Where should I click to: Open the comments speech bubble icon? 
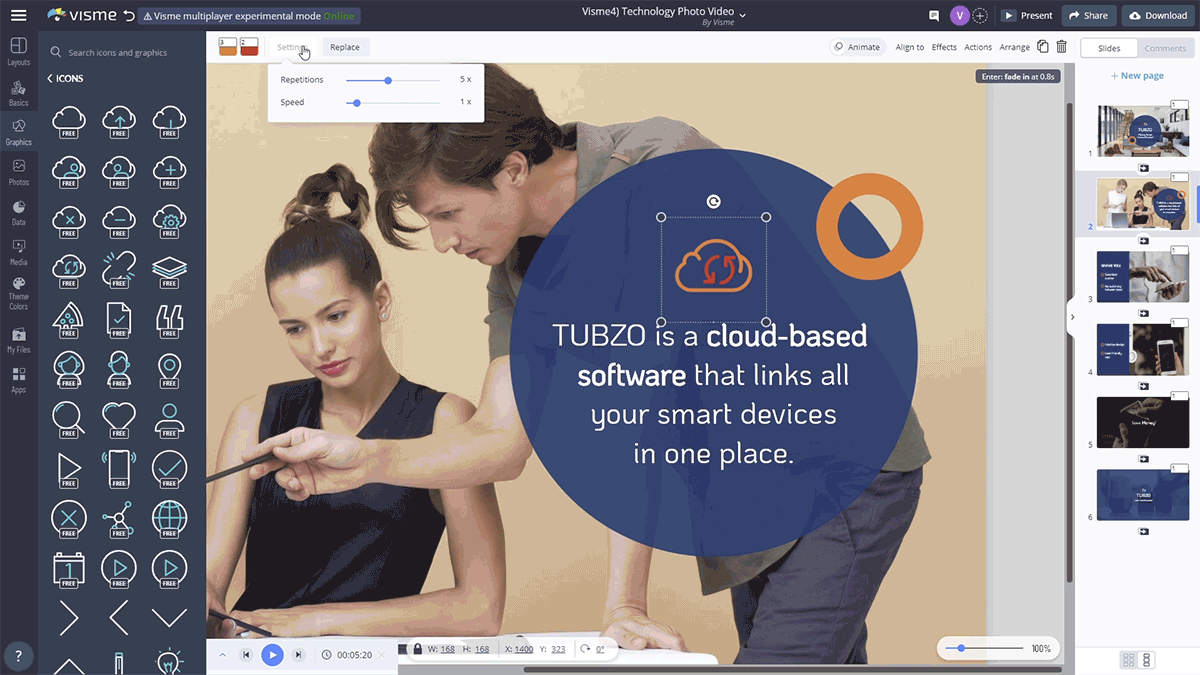pos(934,16)
